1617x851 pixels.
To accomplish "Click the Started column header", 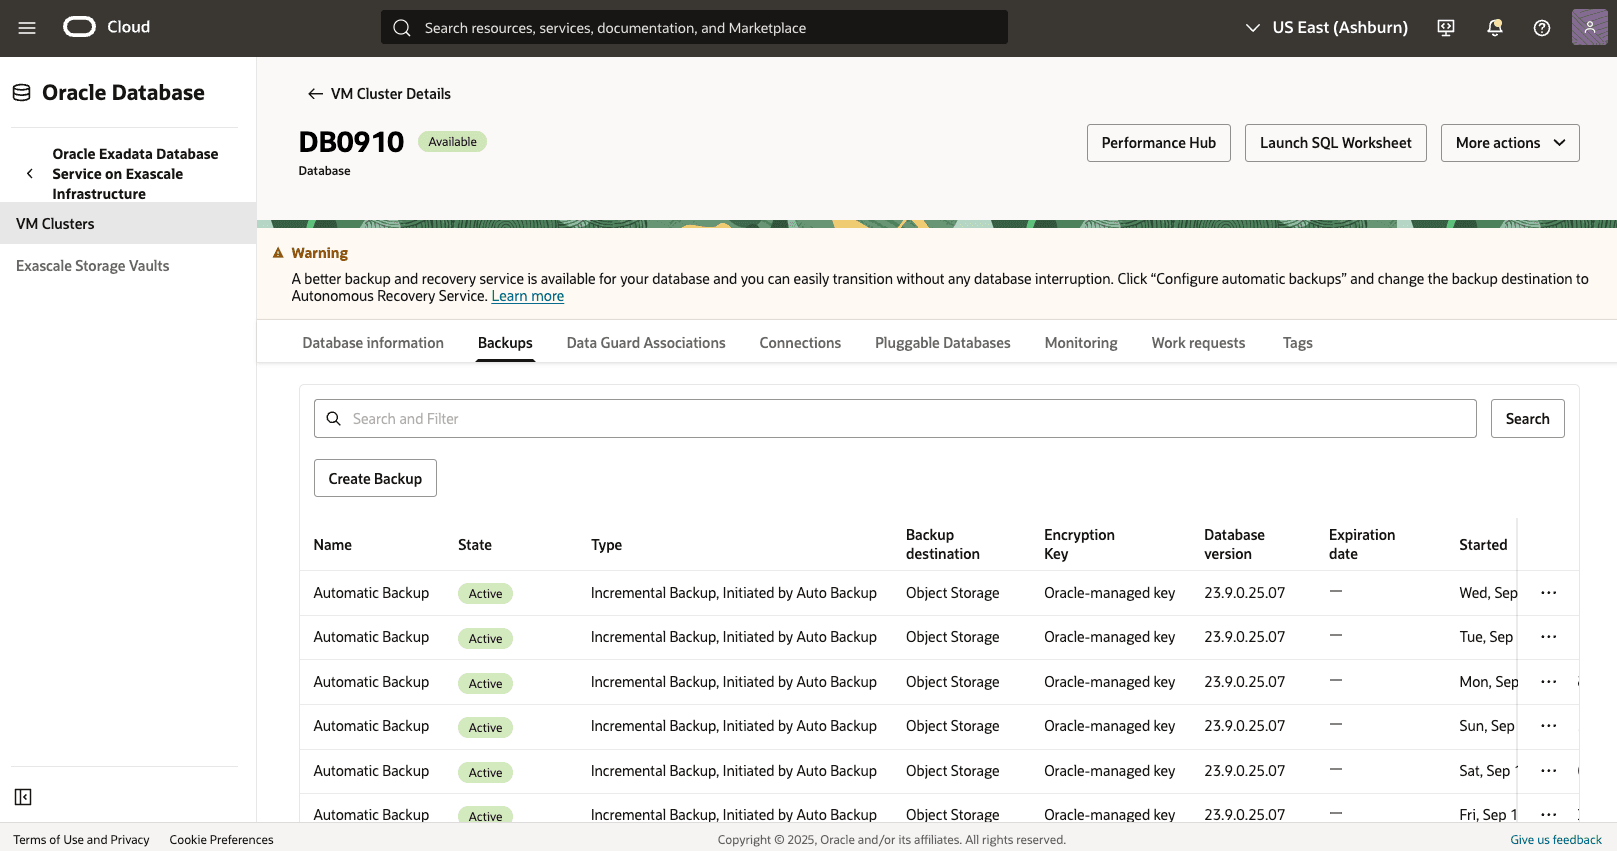I will [x=1483, y=545].
